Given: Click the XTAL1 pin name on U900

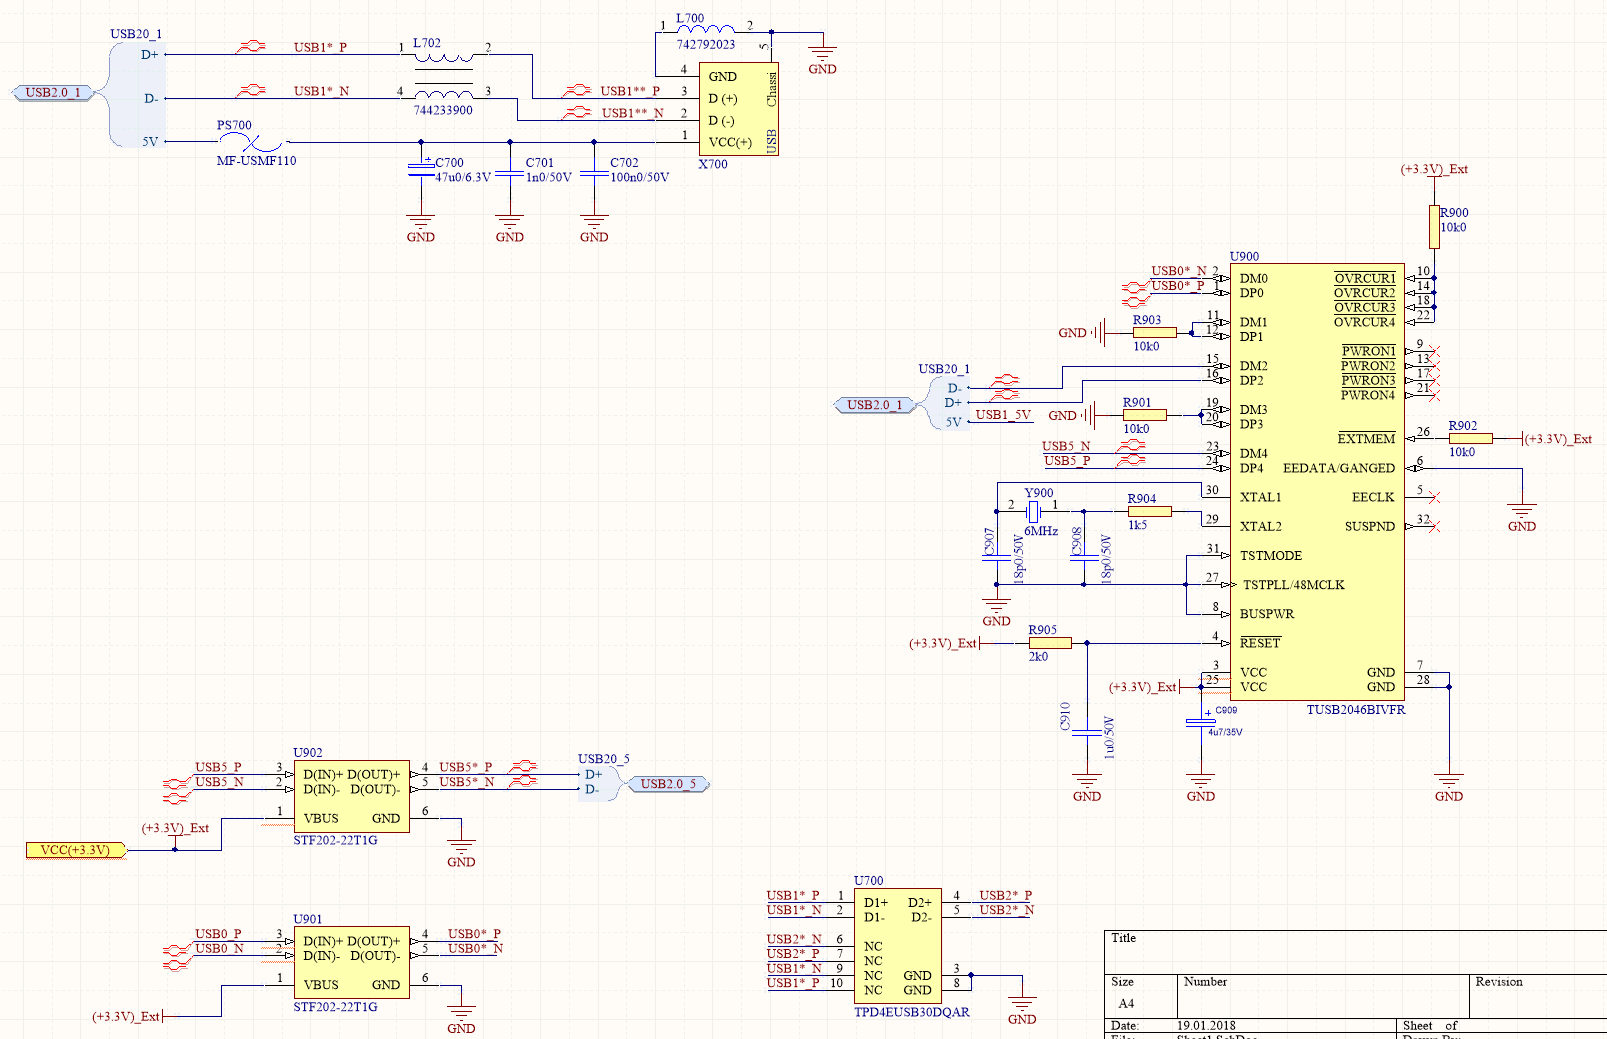Looking at the screenshot, I should [1261, 497].
